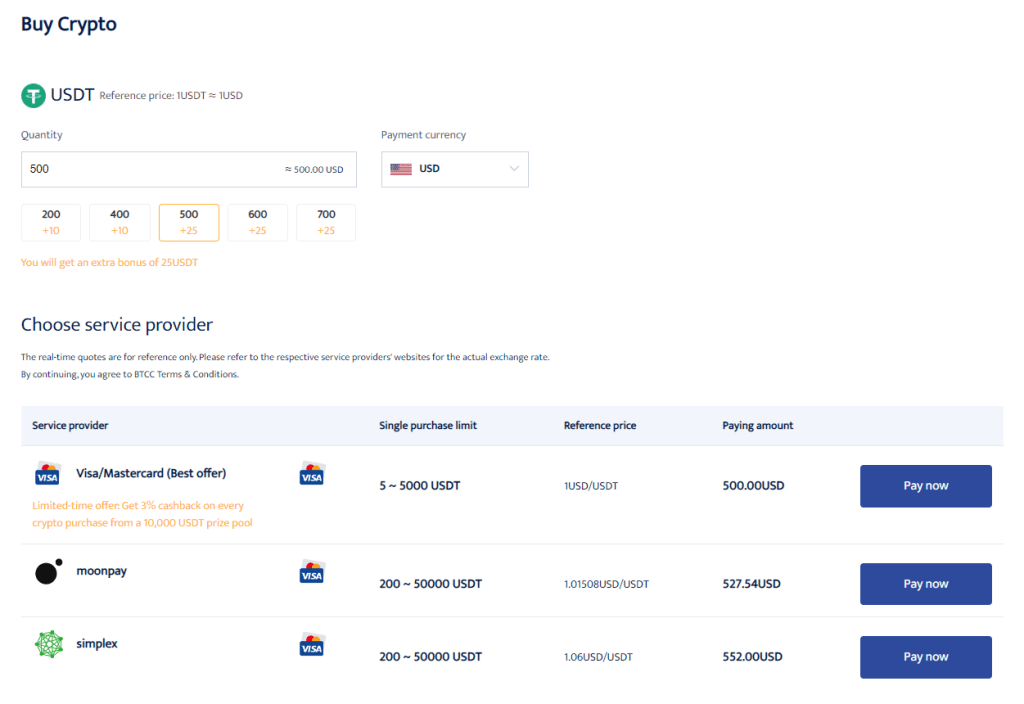Viewport: 1024px width, 704px height.
Task: Click the Visa card icon in the moonpay row
Action: [x=311, y=571]
